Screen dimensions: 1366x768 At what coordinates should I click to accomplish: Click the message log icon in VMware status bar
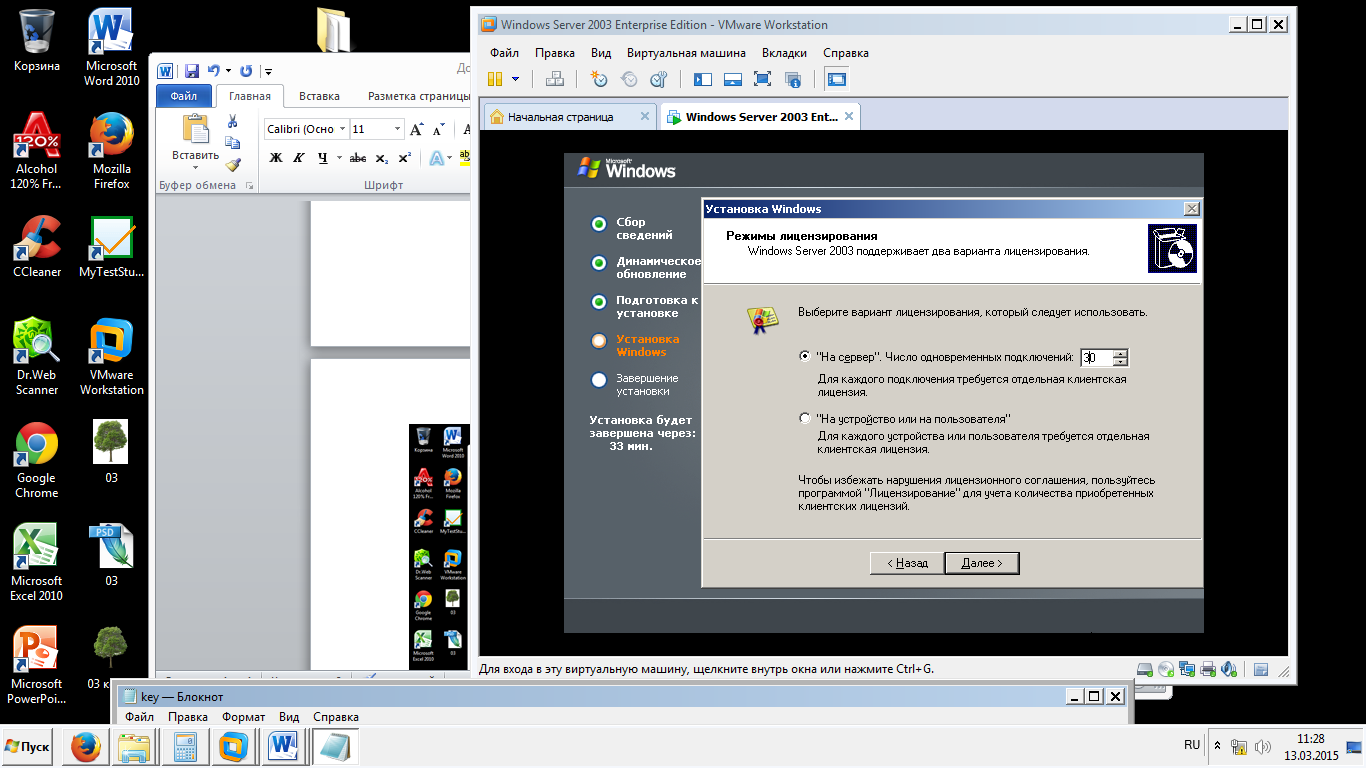click(1261, 669)
